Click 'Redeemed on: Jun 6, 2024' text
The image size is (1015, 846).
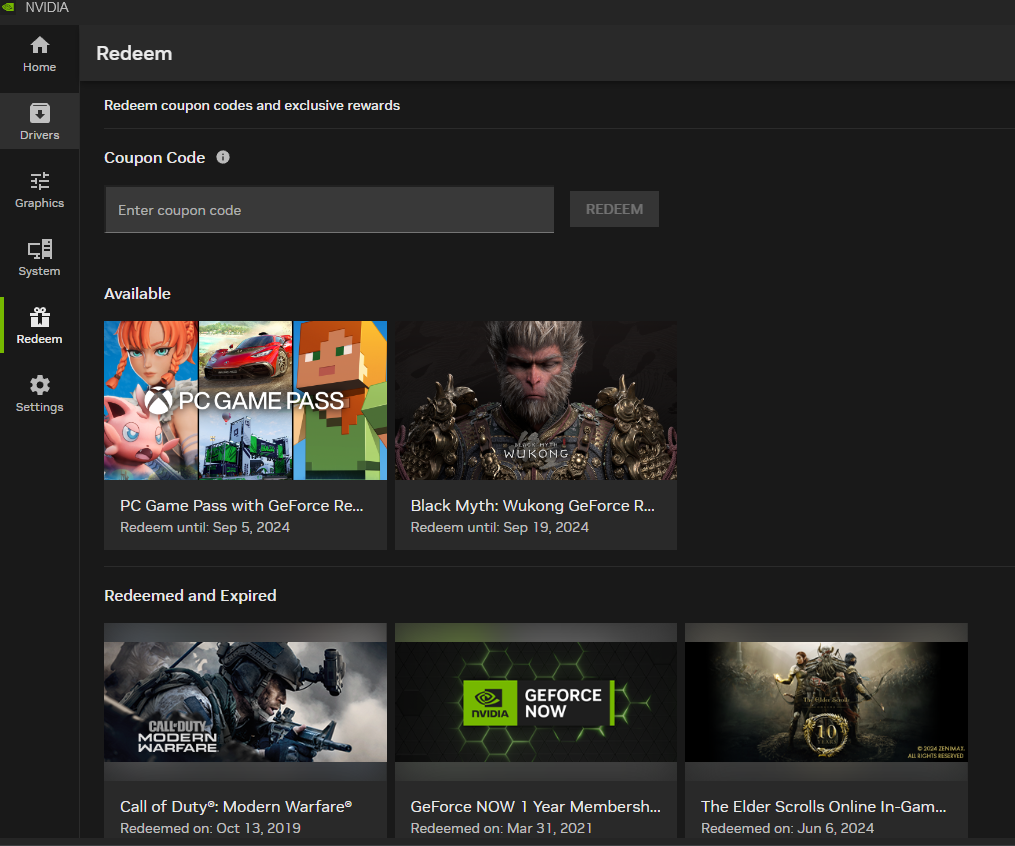click(787, 829)
